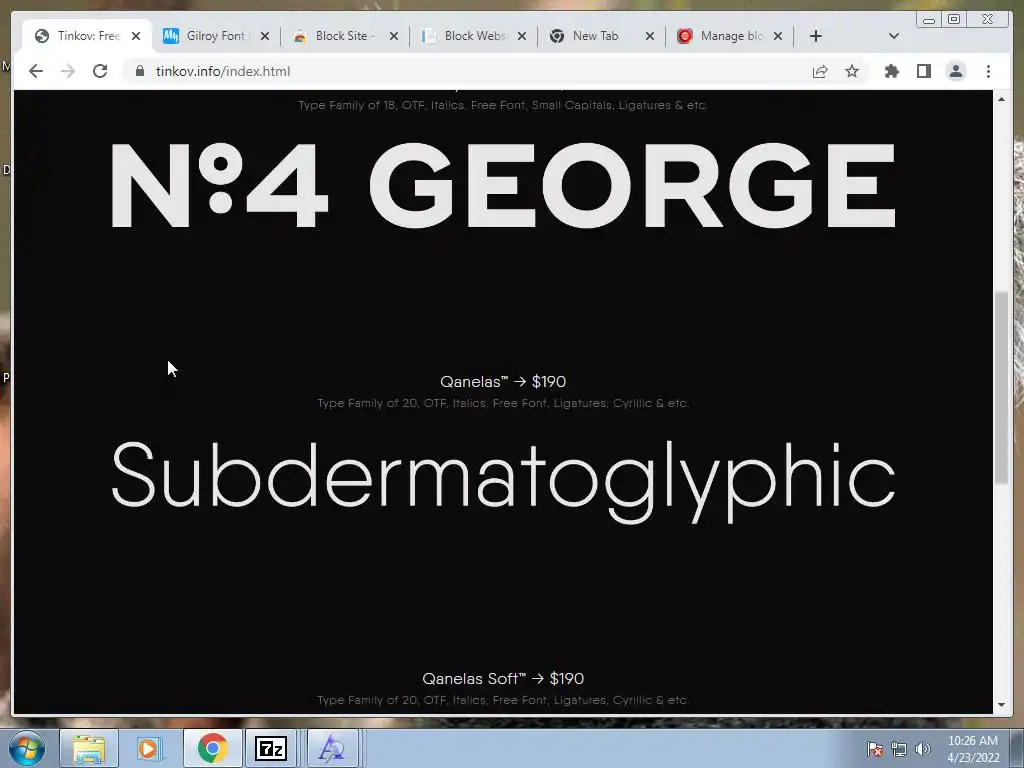Image resolution: width=1024 pixels, height=768 pixels.
Task: Open the Extensions puzzle icon
Action: click(891, 71)
